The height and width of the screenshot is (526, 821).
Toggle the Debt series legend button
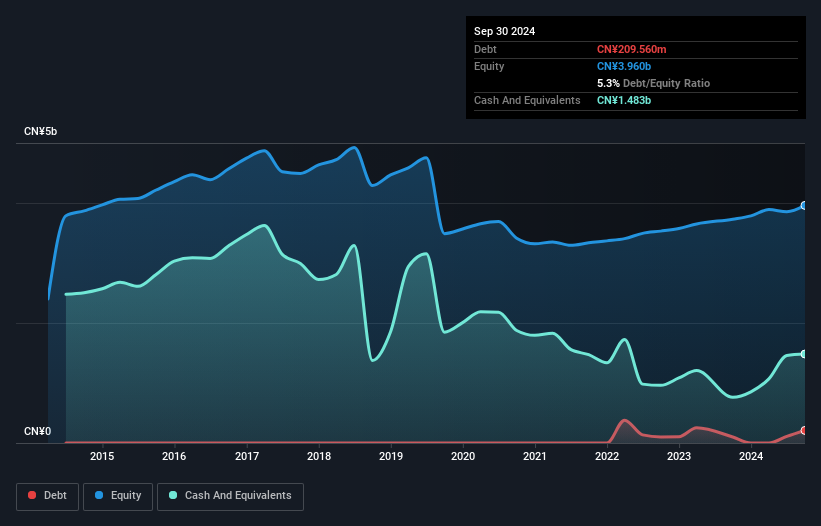click(x=48, y=496)
